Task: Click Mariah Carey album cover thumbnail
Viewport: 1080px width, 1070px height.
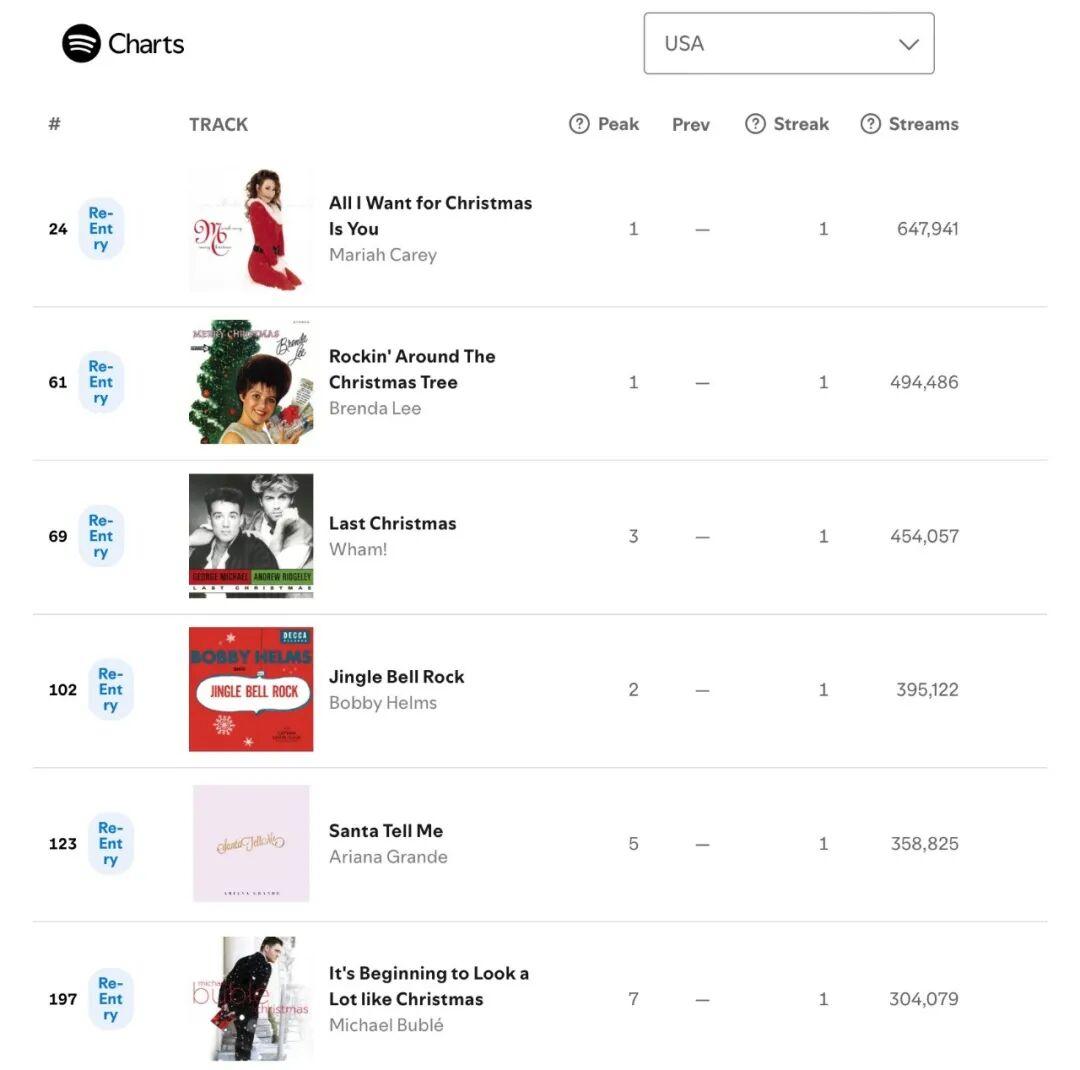Action: (251, 229)
